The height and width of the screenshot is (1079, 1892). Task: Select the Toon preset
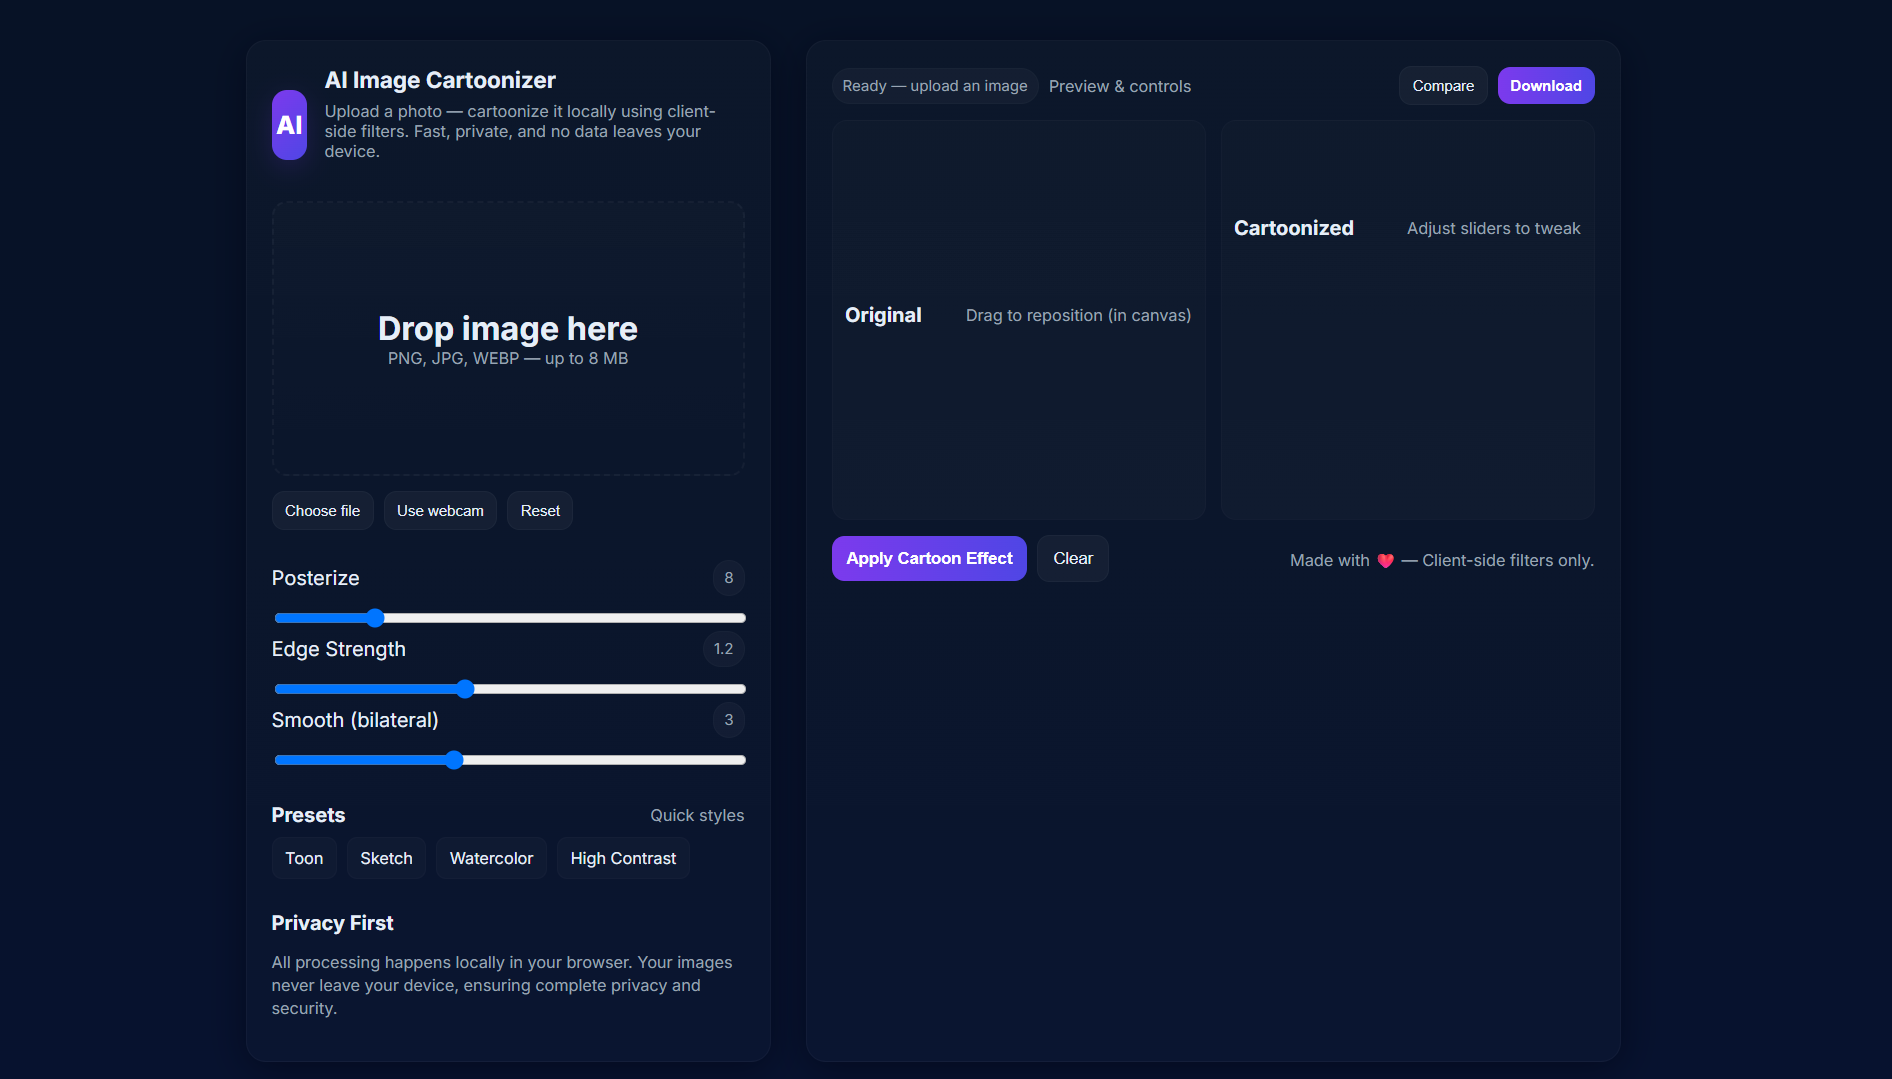[304, 859]
